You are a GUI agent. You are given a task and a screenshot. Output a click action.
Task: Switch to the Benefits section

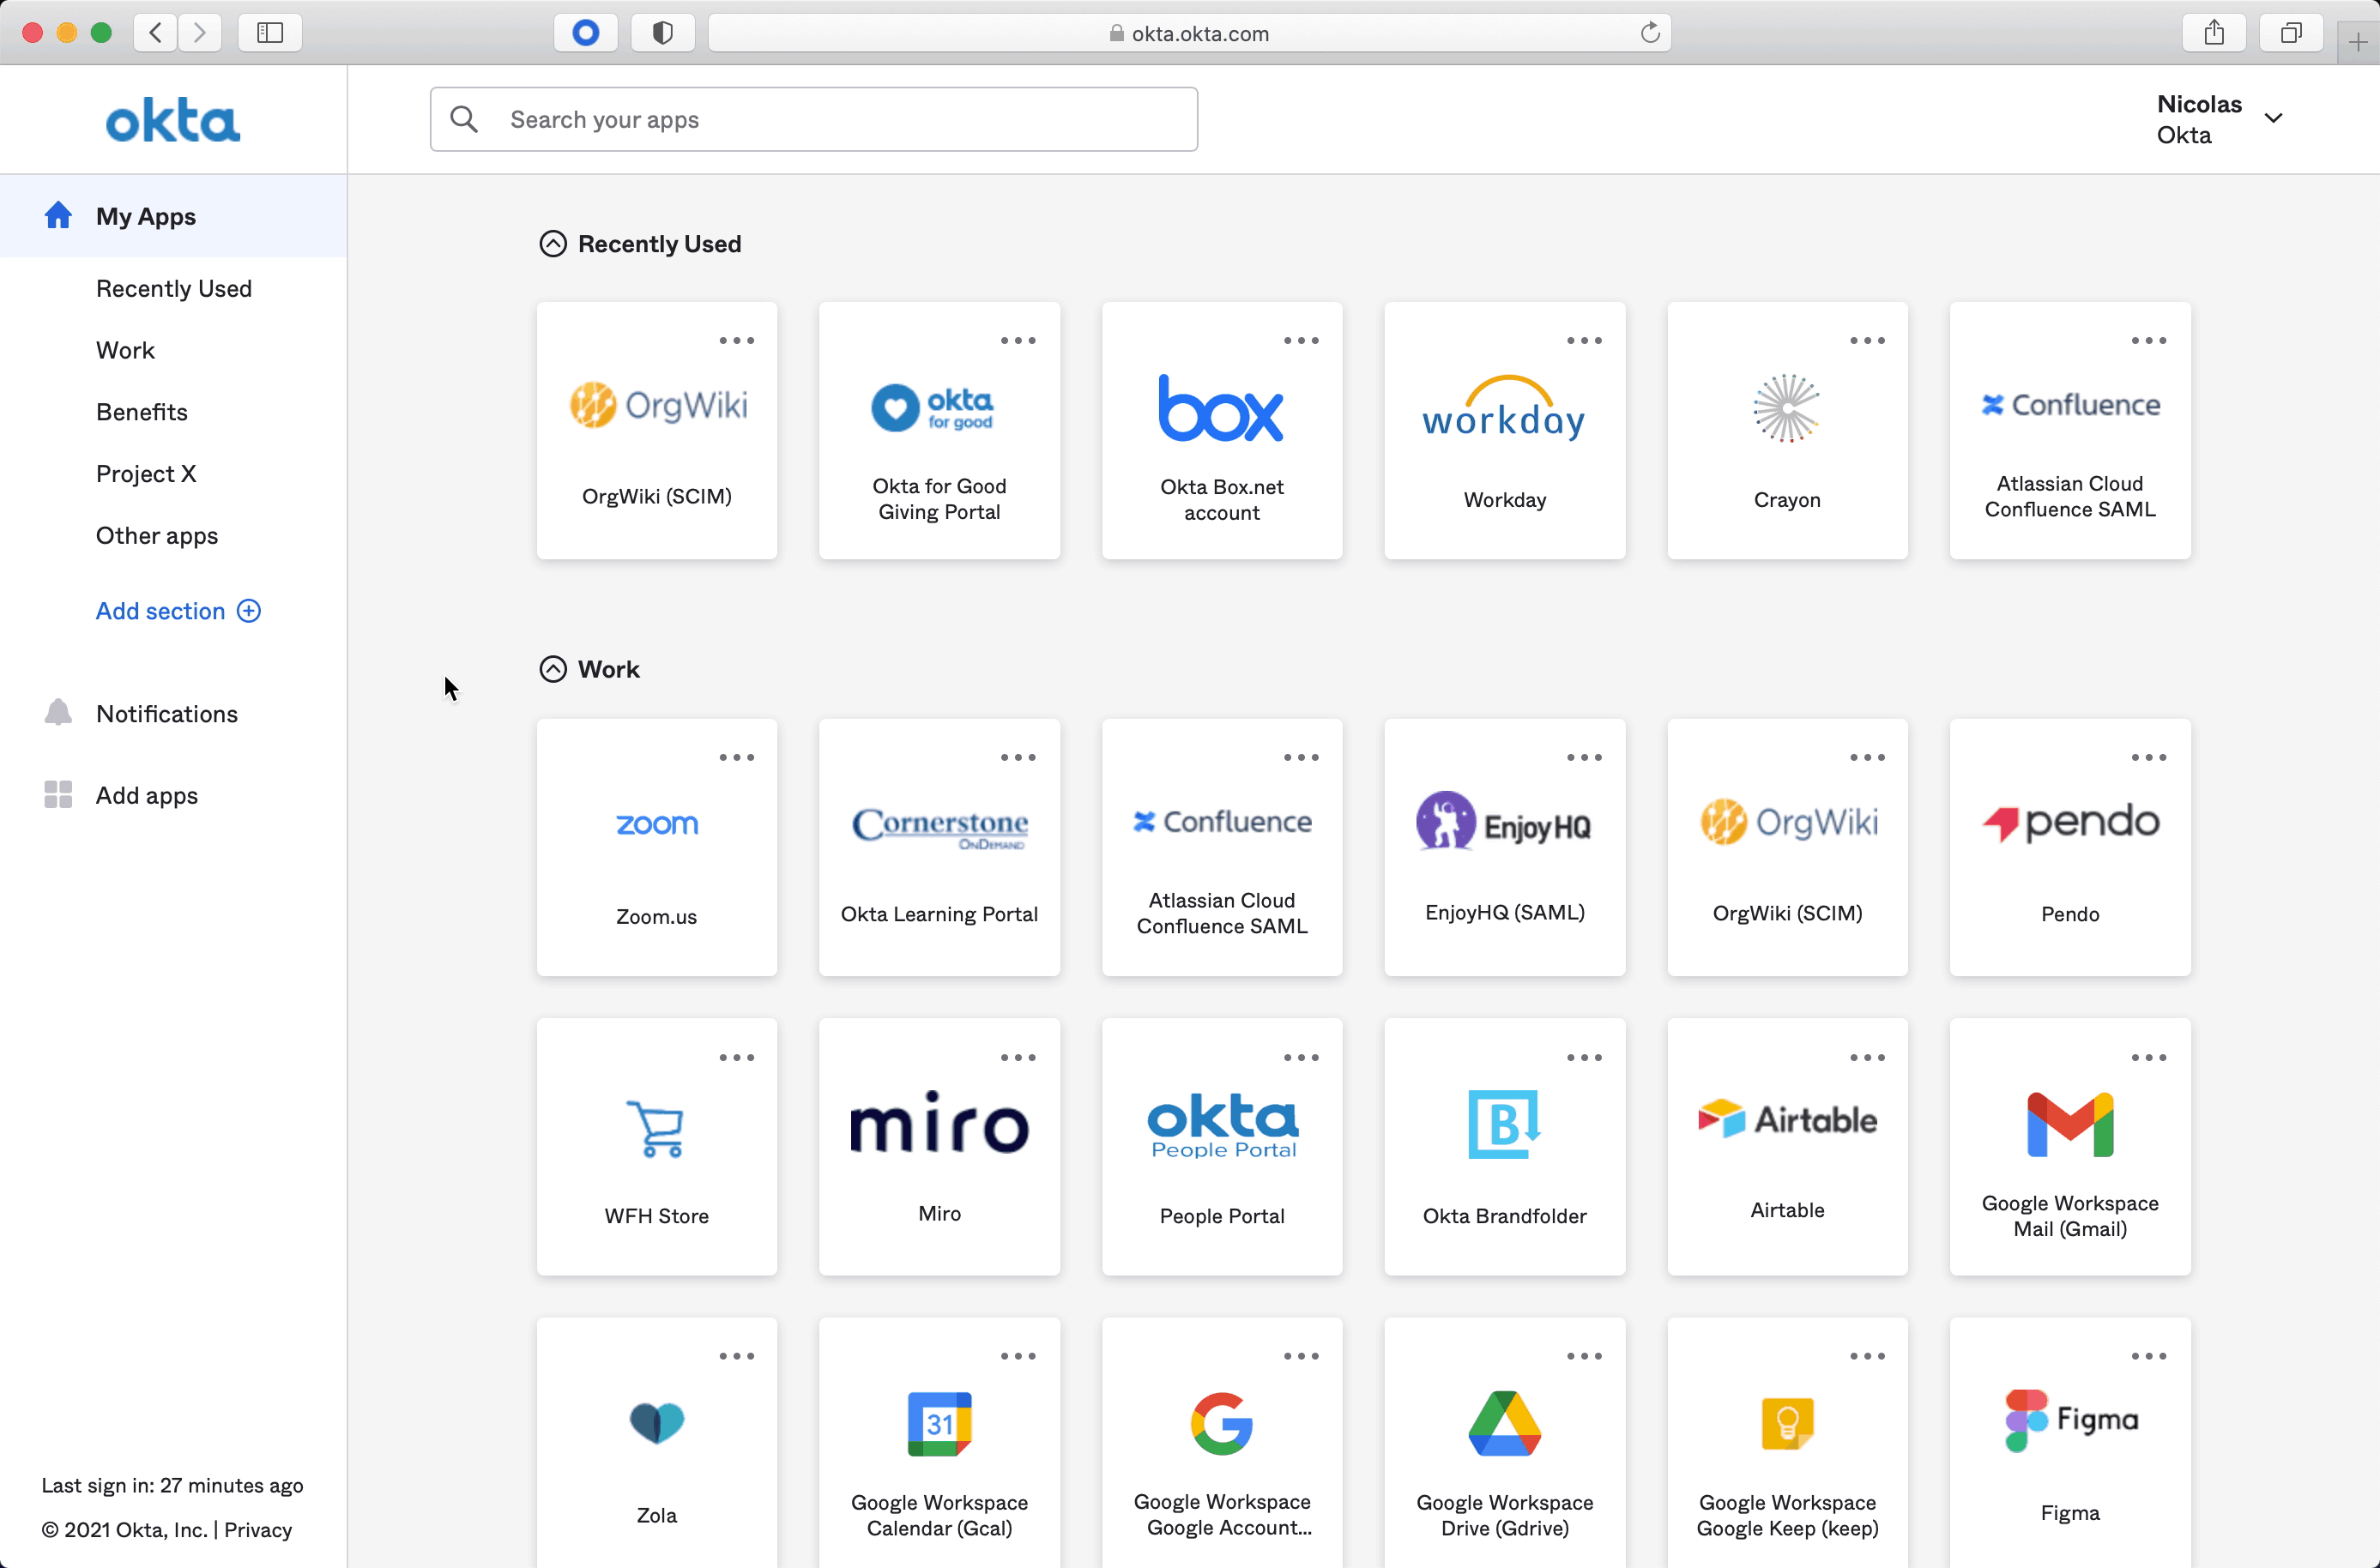click(x=141, y=411)
